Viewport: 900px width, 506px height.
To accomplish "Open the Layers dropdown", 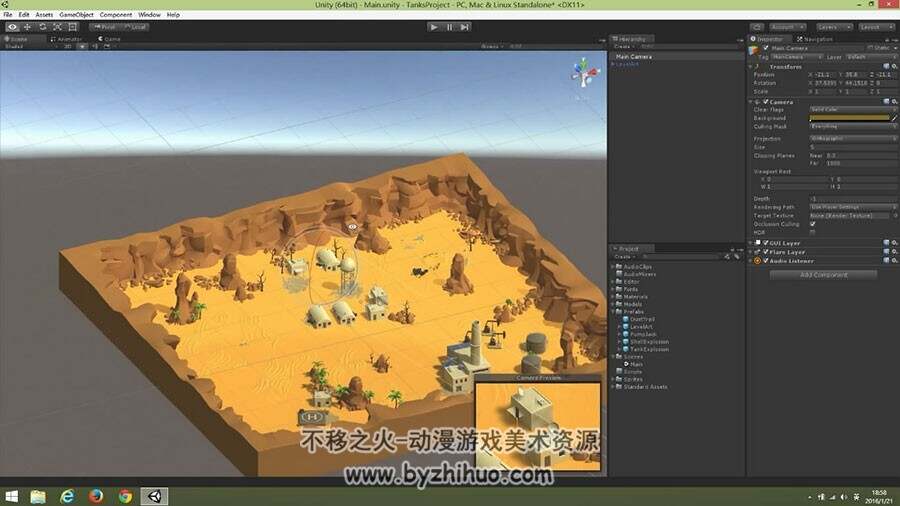I will point(833,27).
